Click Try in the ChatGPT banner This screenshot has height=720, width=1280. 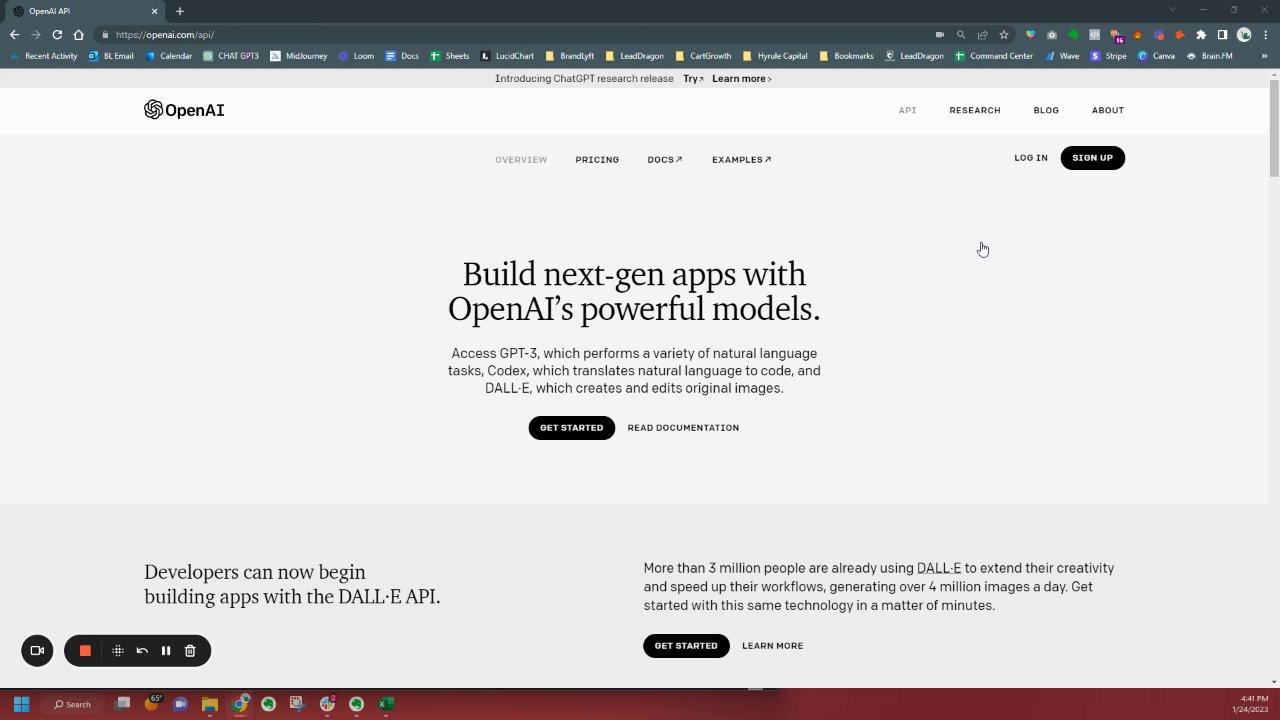point(693,79)
